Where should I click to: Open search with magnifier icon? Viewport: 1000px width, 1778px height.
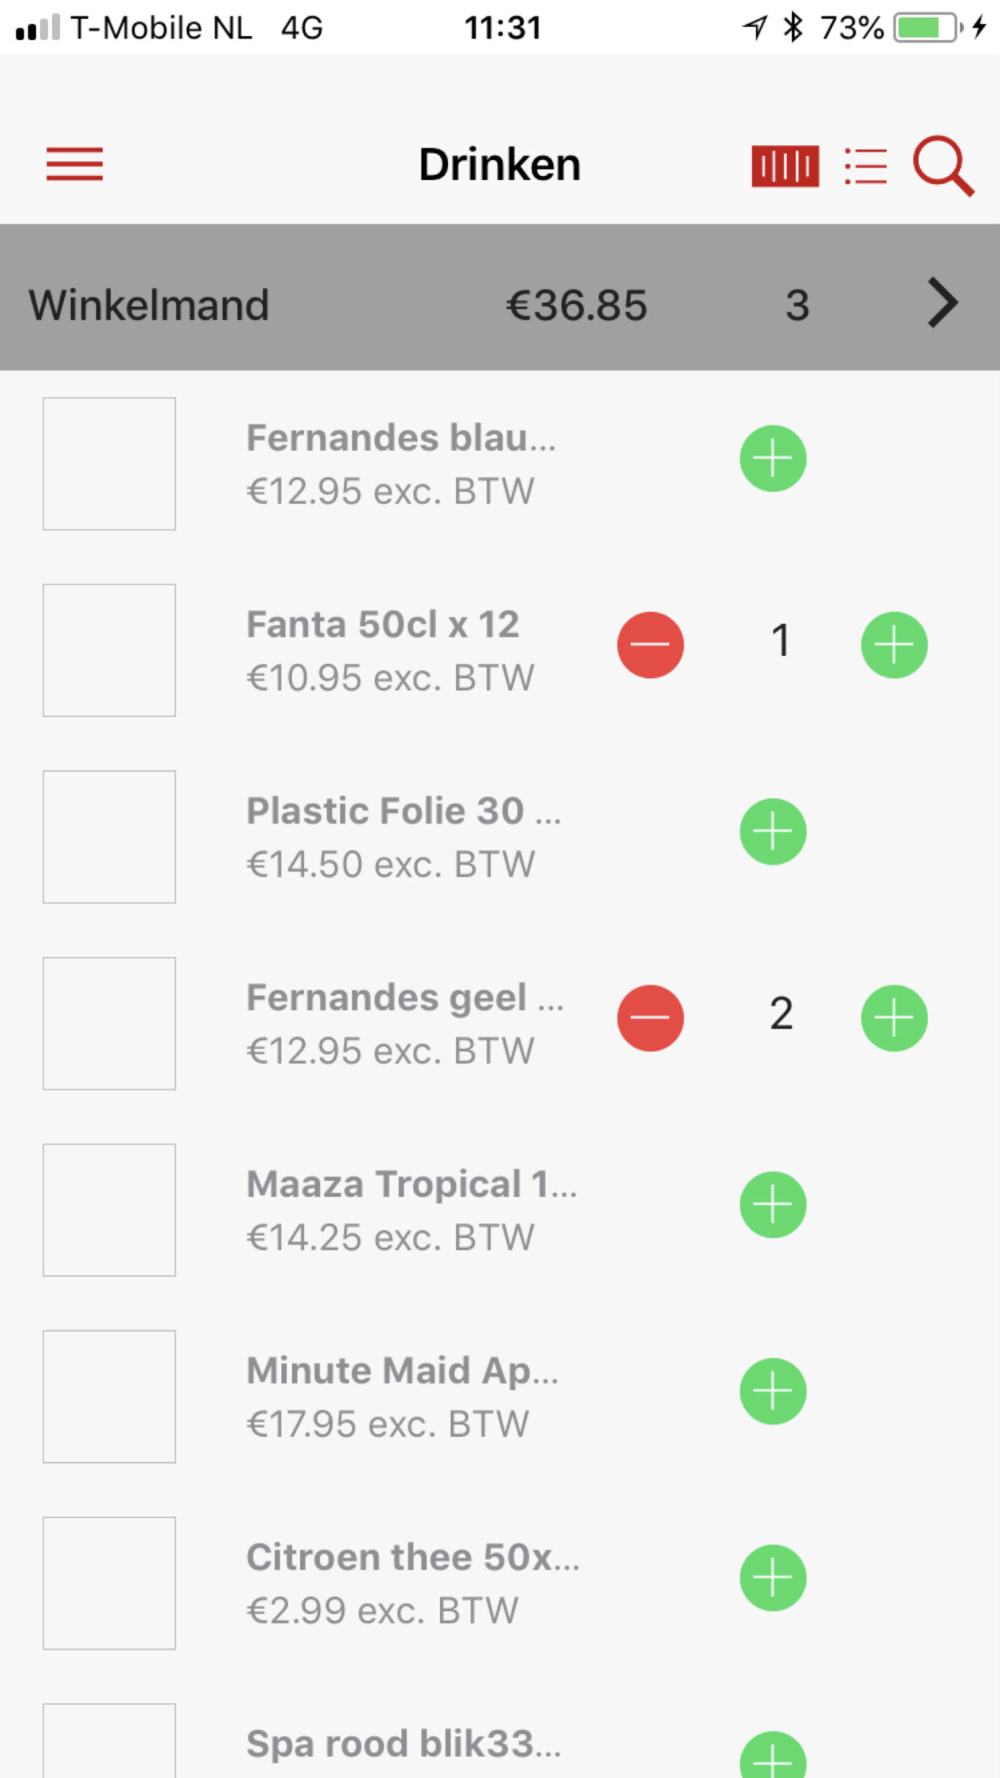click(x=943, y=166)
